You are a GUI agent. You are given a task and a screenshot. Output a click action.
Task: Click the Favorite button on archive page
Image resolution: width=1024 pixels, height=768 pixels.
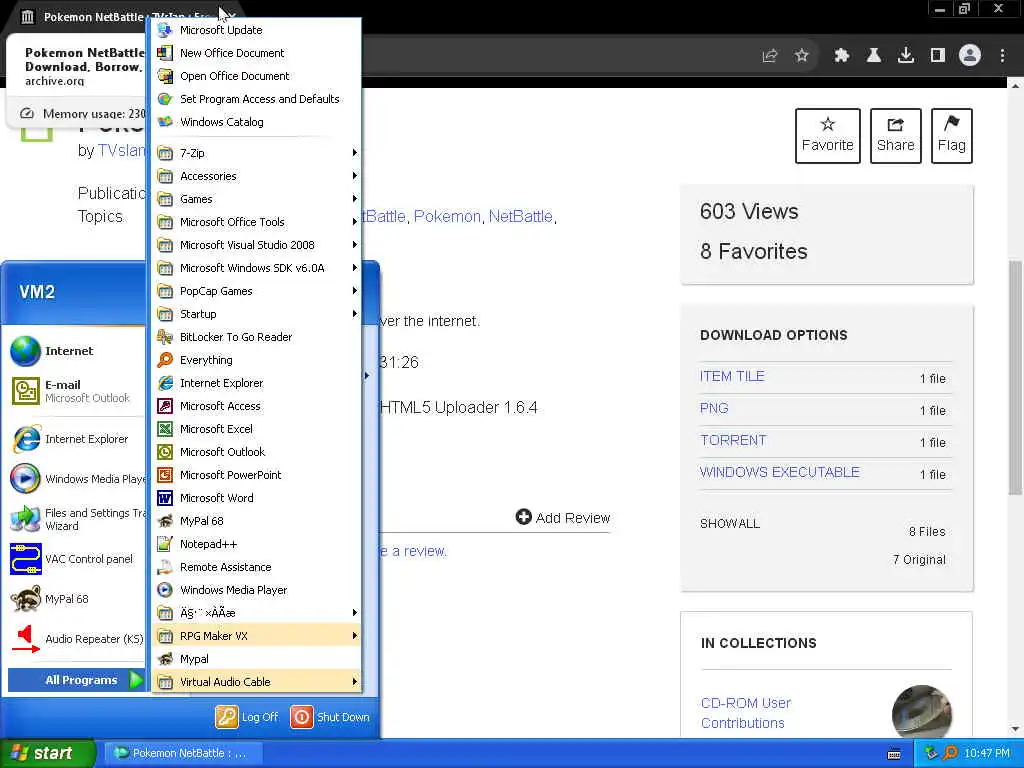tap(827, 136)
